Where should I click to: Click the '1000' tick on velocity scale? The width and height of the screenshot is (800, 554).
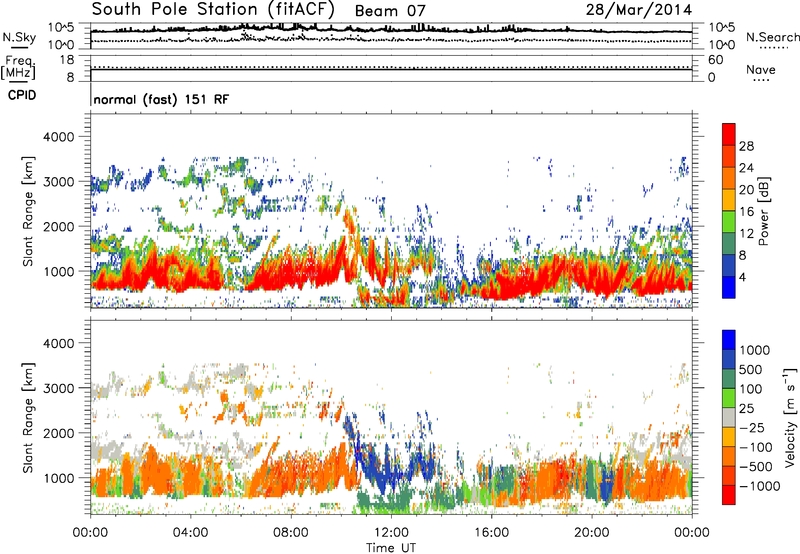(754, 350)
